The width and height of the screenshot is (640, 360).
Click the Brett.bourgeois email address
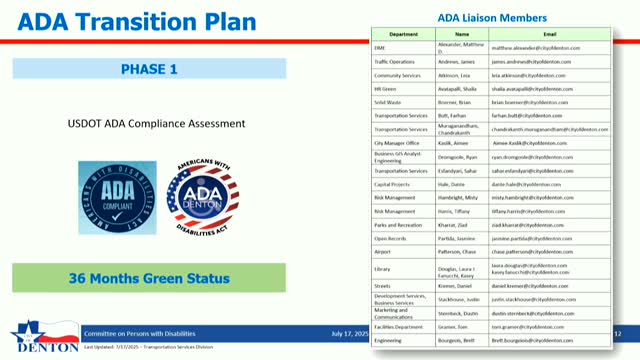(532, 340)
